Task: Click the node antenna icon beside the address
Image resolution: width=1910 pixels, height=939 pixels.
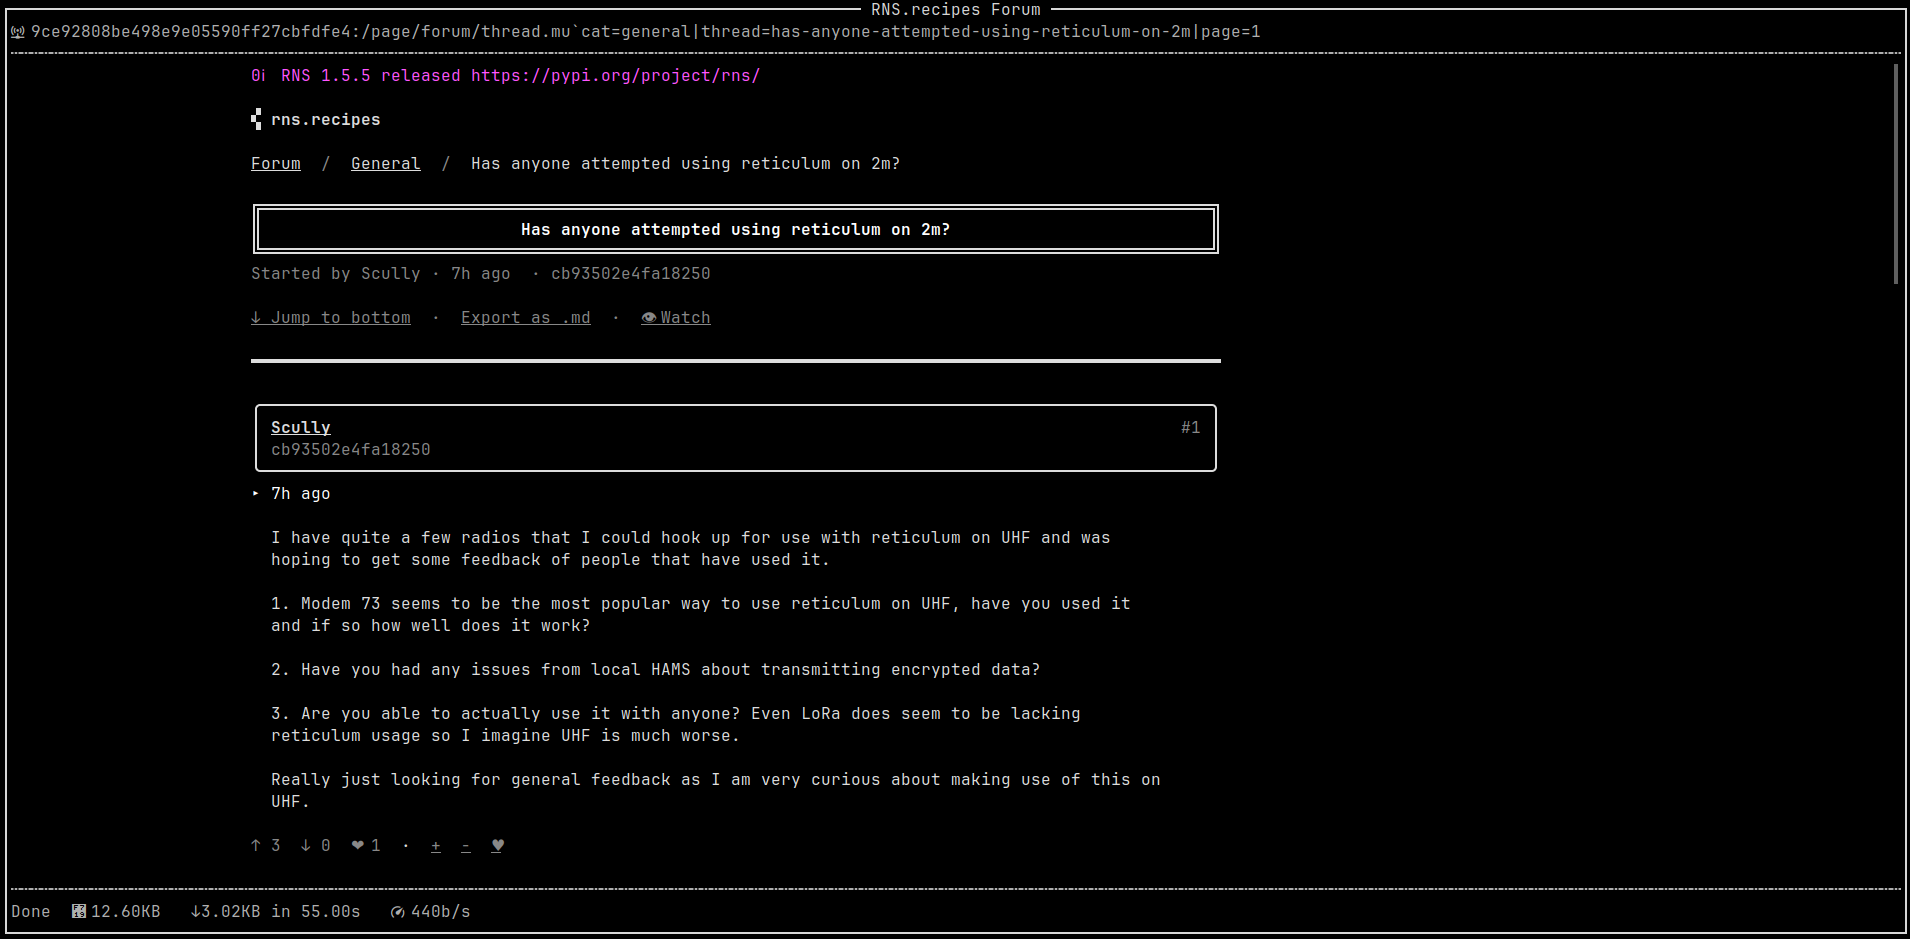Action: 18,32
